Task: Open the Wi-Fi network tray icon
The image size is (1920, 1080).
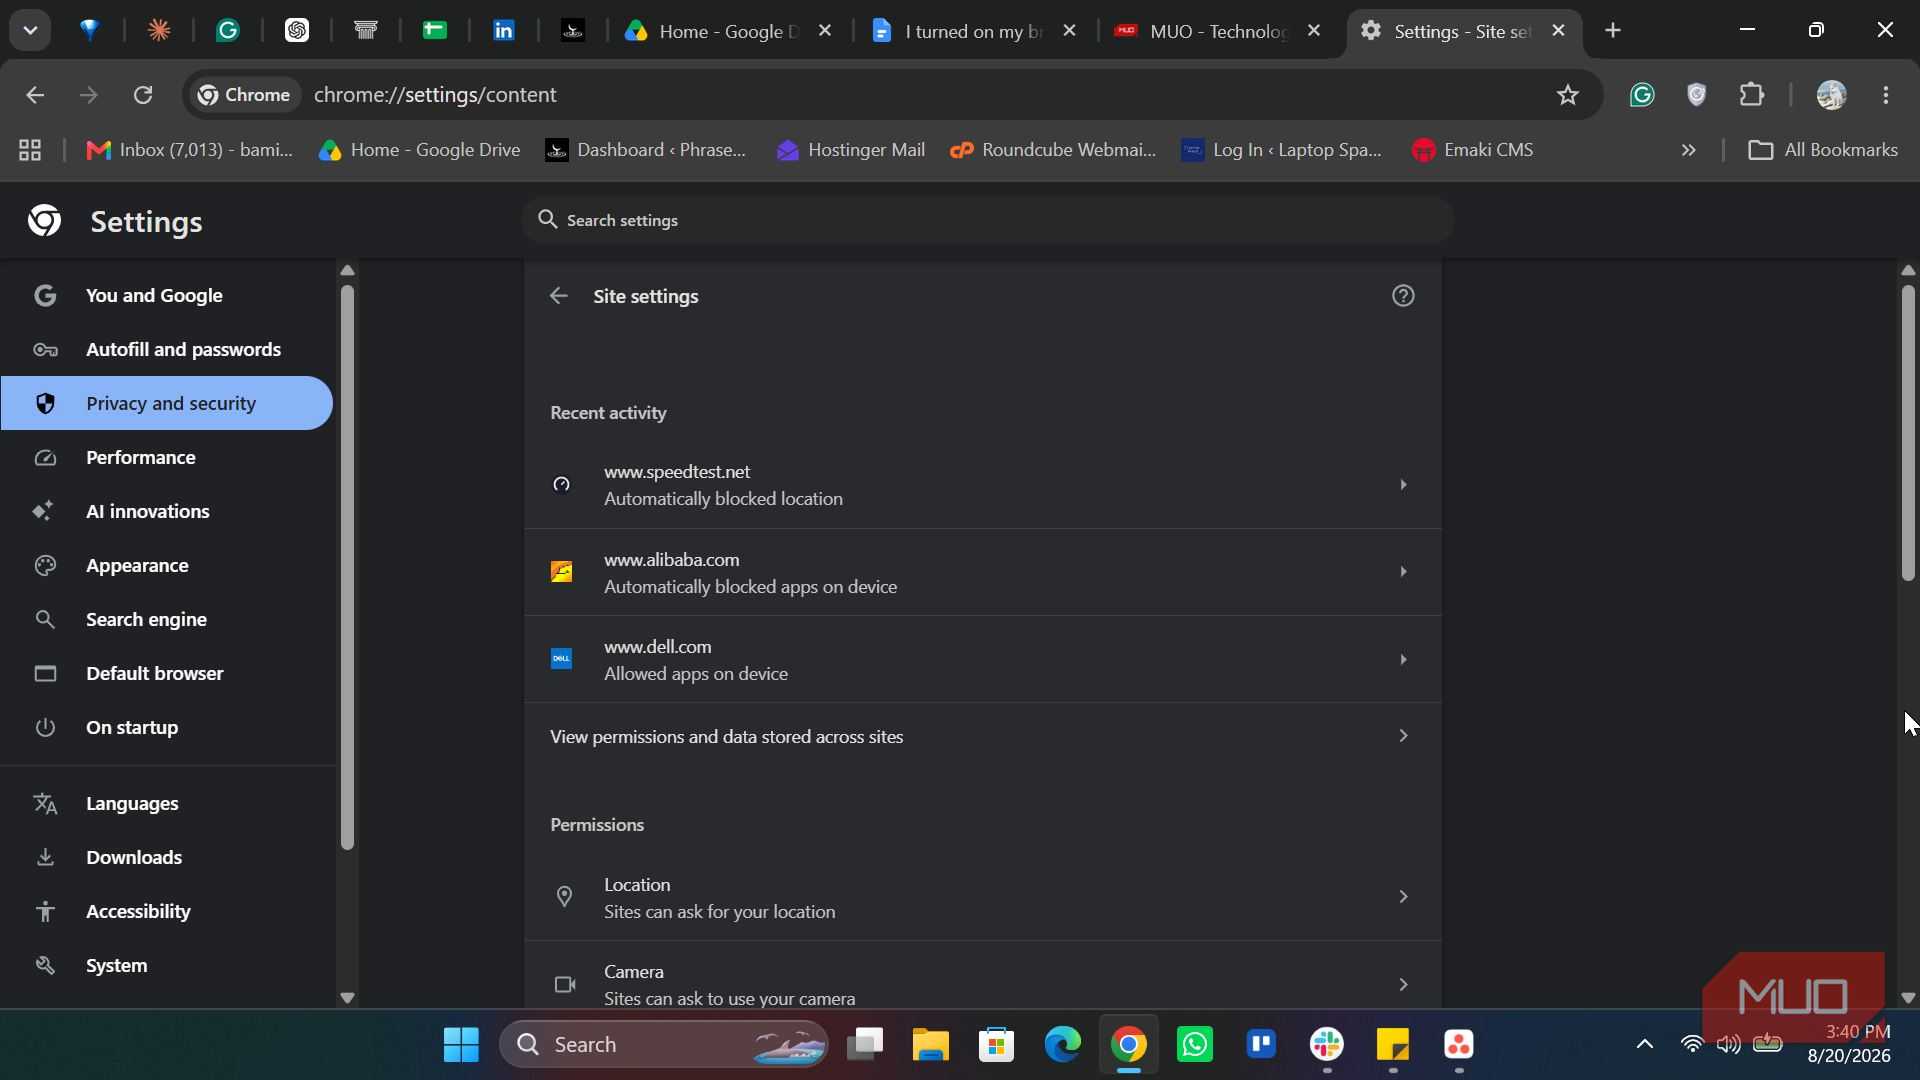Action: click(x=1692, y=1045)
